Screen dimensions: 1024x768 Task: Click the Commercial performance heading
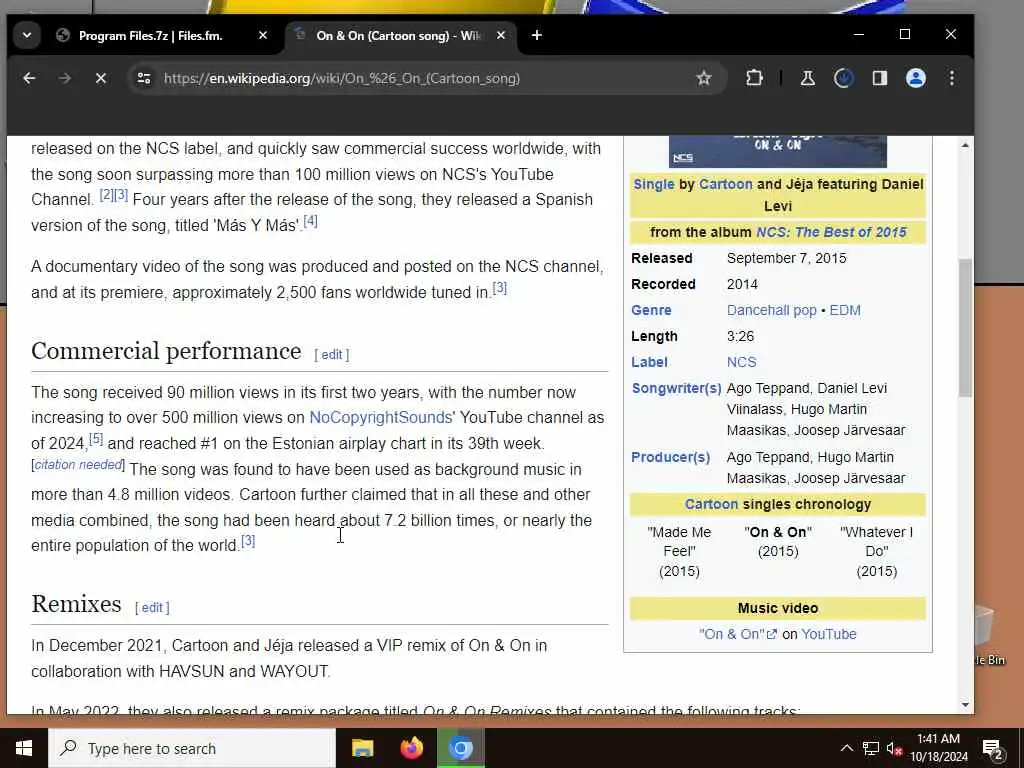(167, 351)
